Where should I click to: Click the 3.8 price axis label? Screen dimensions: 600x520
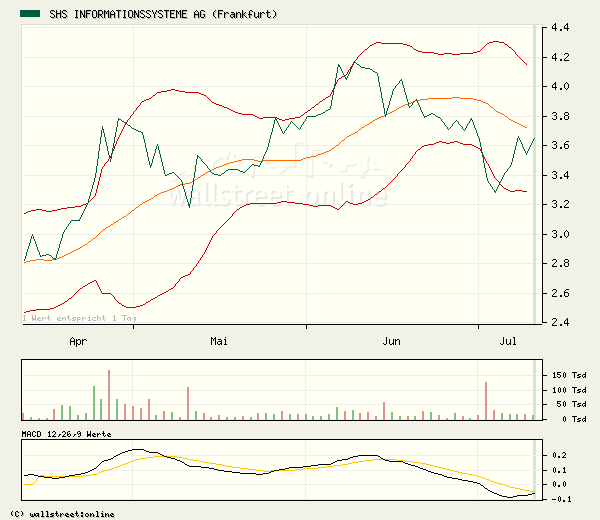click(x=560, y=116)
